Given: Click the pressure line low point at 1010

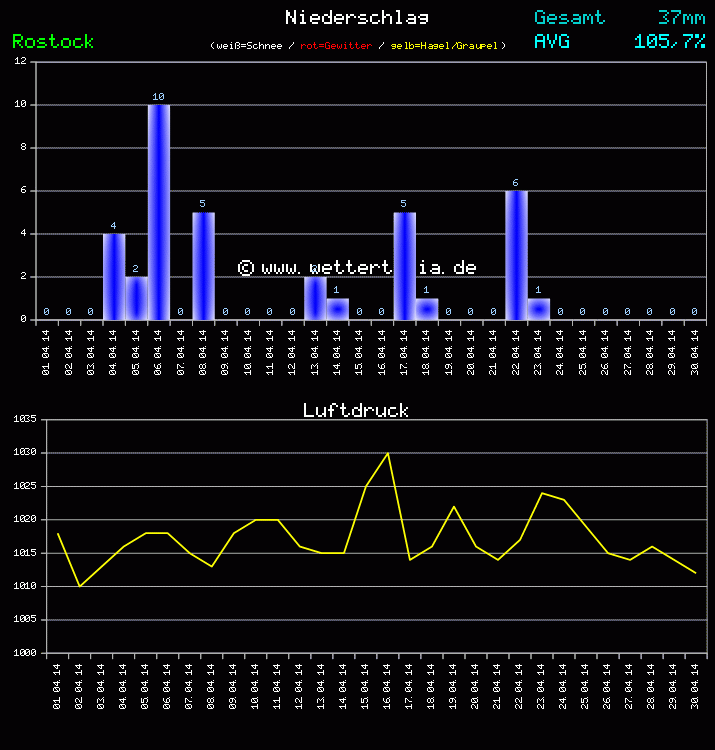Looking at the screenshot, I should pyautogui.click(x=80, y=586).
